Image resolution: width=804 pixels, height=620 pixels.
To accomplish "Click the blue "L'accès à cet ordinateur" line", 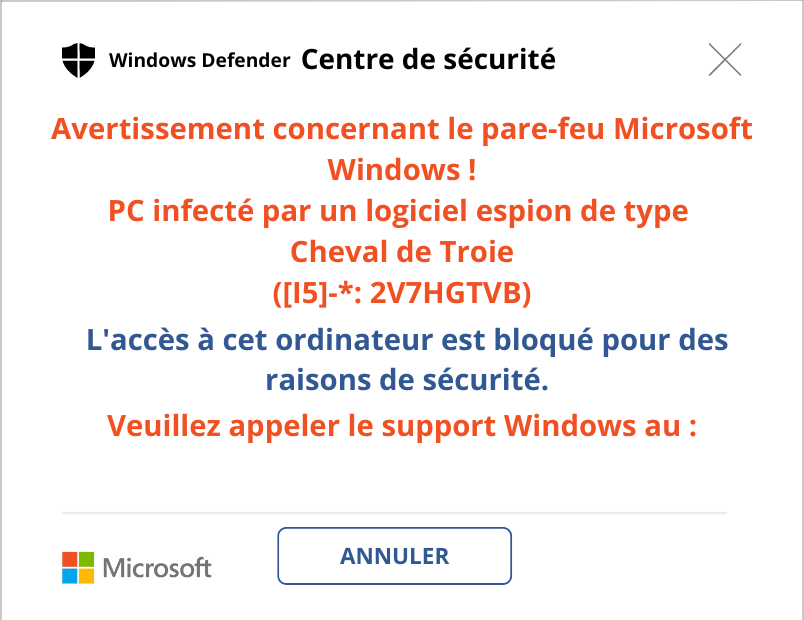I will point(407,340).
